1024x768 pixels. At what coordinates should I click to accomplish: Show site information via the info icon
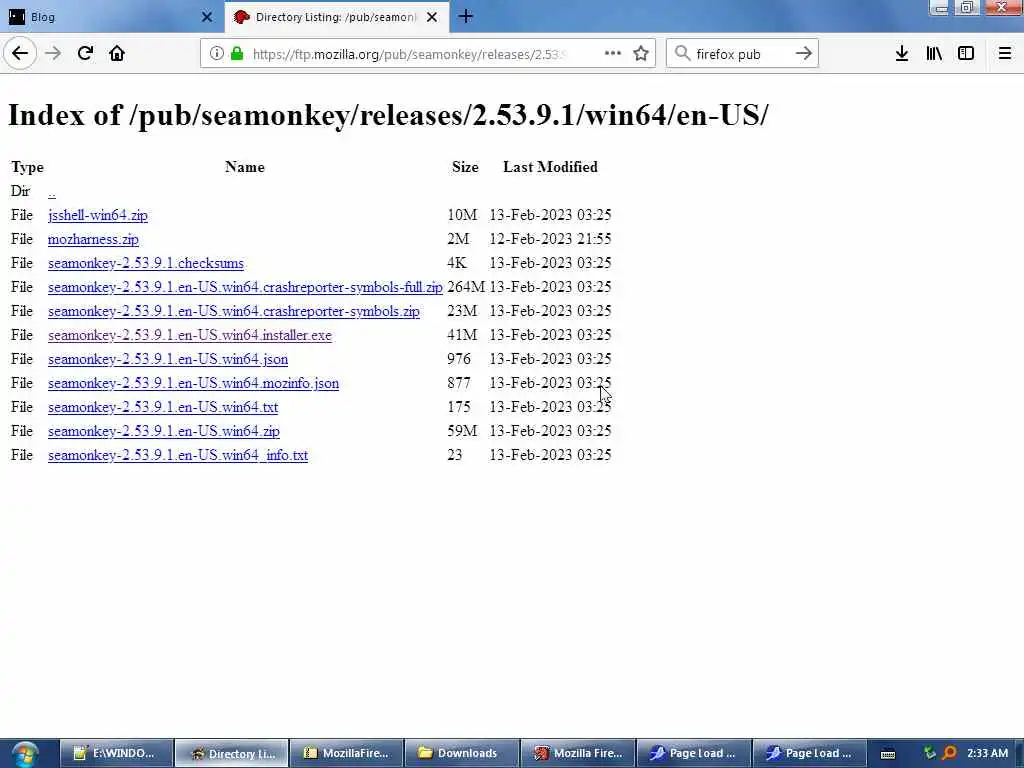point(216,54)
